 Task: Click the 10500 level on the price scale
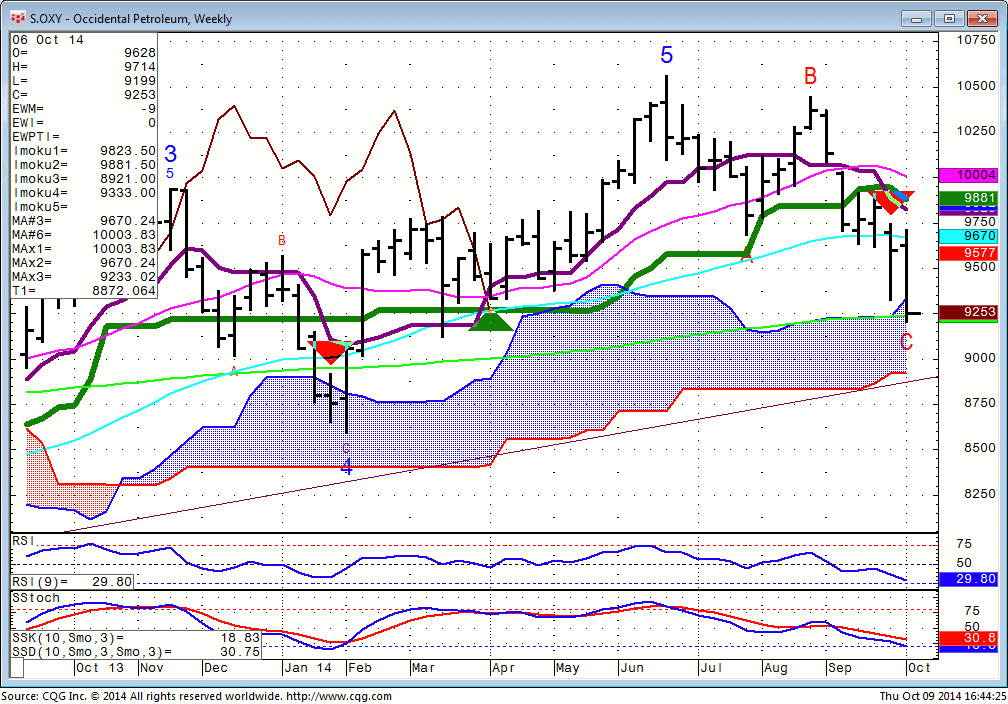tap(976, 86)
